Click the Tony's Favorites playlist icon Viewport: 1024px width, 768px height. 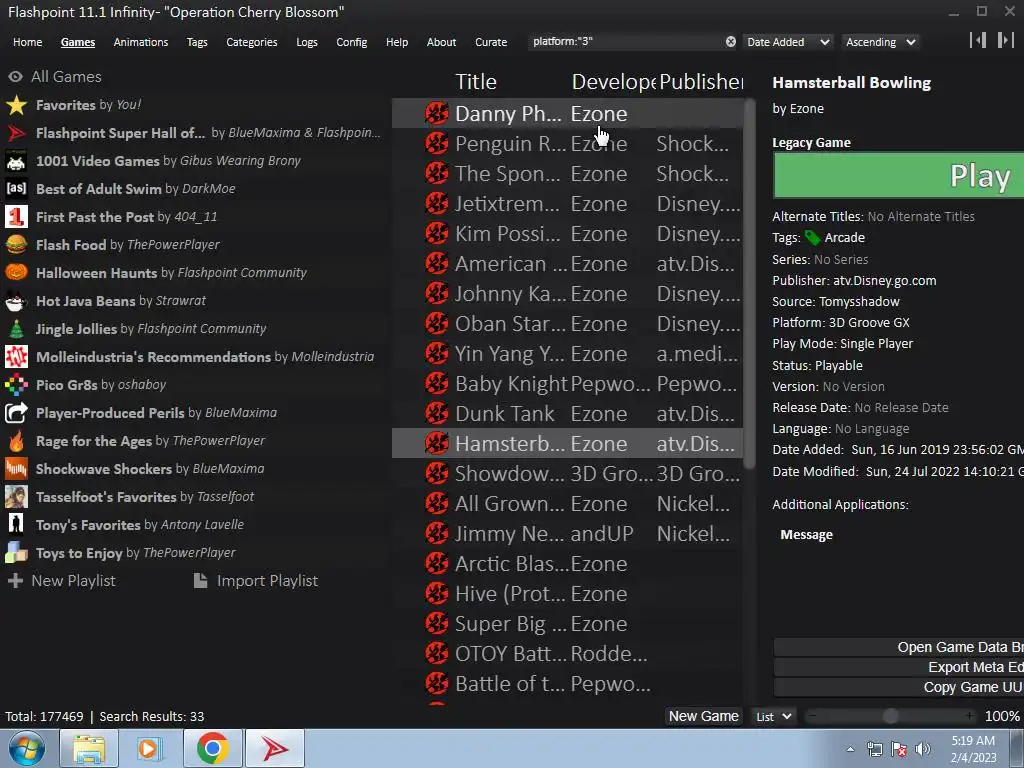[x=16, y=525]
